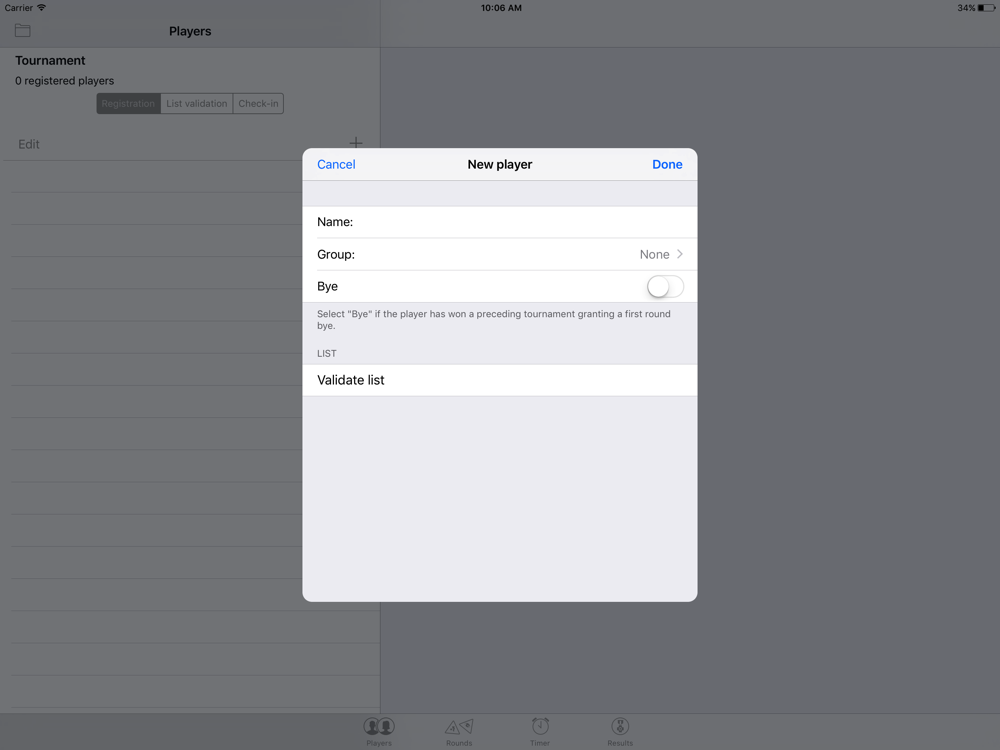This screenshot has width=1000, height=750.
Task: Open the Rounds tab icon
Action: click(x=459, y=732)
